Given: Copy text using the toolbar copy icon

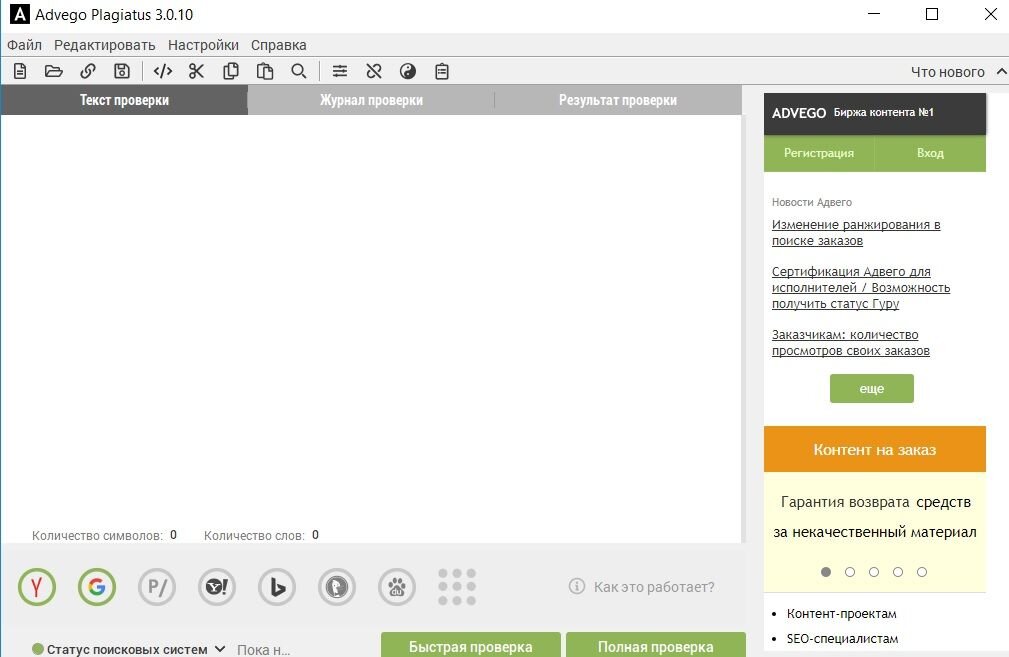Looking at the screenshot, I should 230,71.
